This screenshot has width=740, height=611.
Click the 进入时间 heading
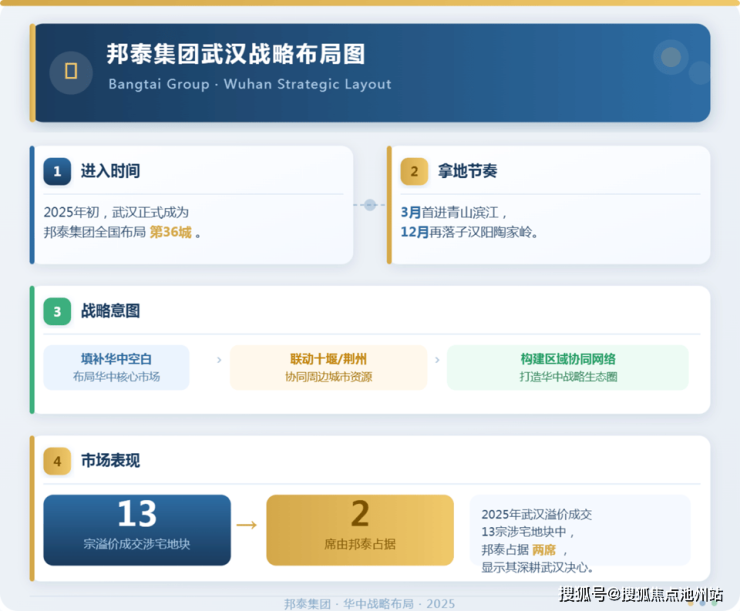coord(110,171)
